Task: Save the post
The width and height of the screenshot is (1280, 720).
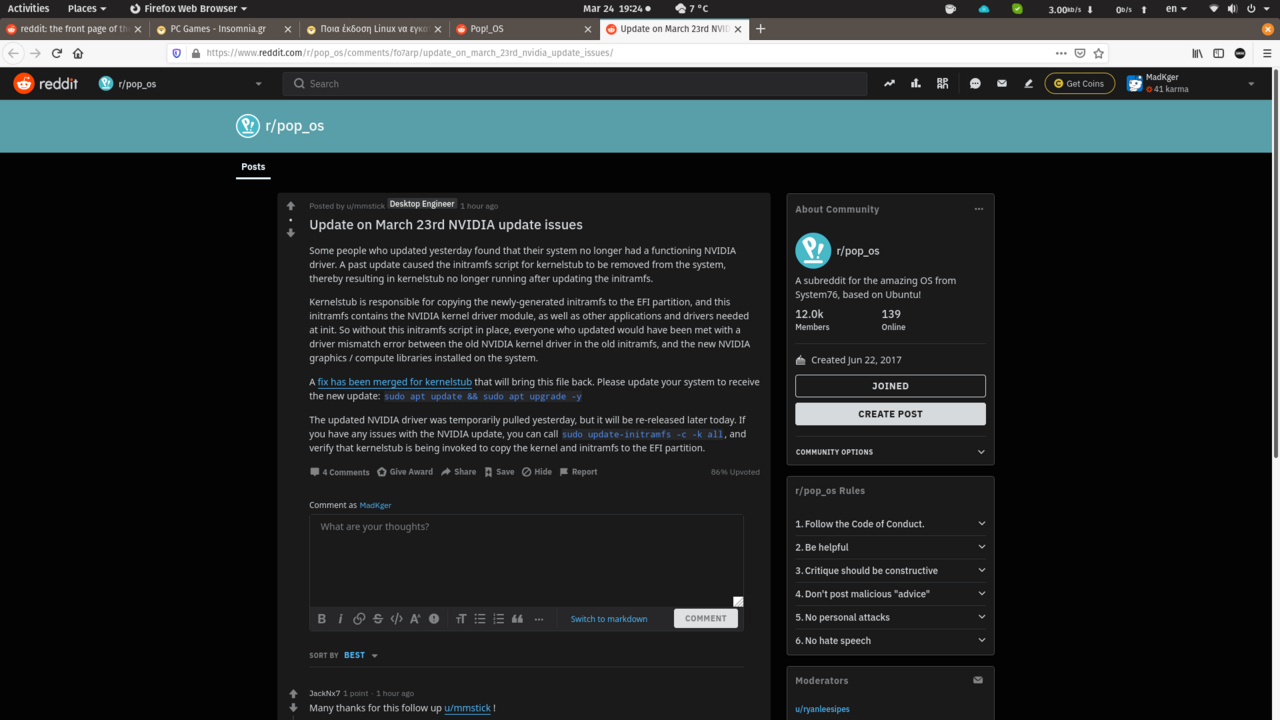Action: [x=499, y=472]
